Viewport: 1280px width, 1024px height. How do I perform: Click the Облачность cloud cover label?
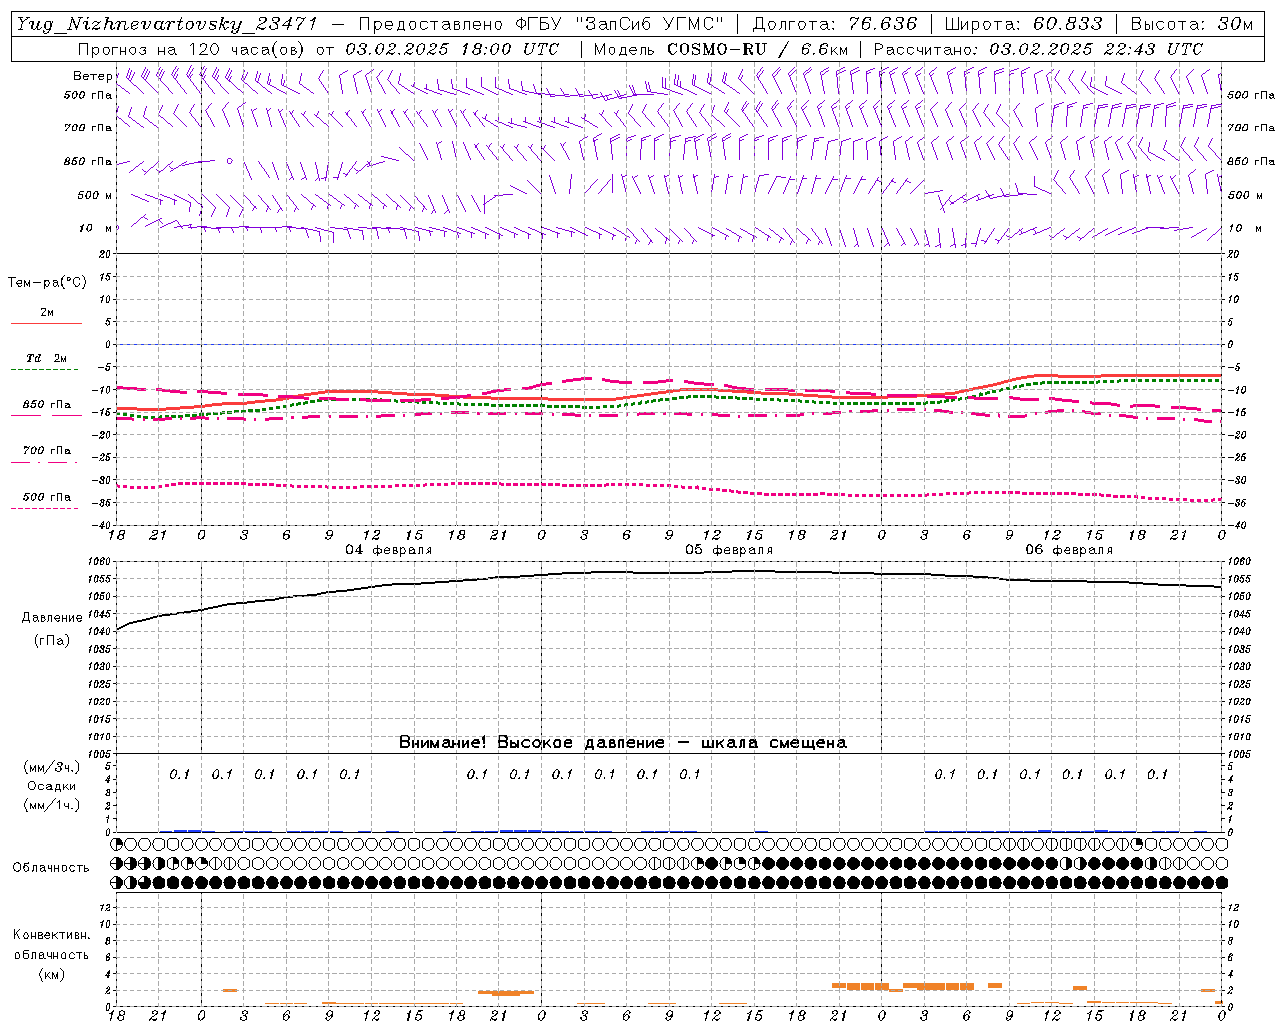click(x=51, y=868)
